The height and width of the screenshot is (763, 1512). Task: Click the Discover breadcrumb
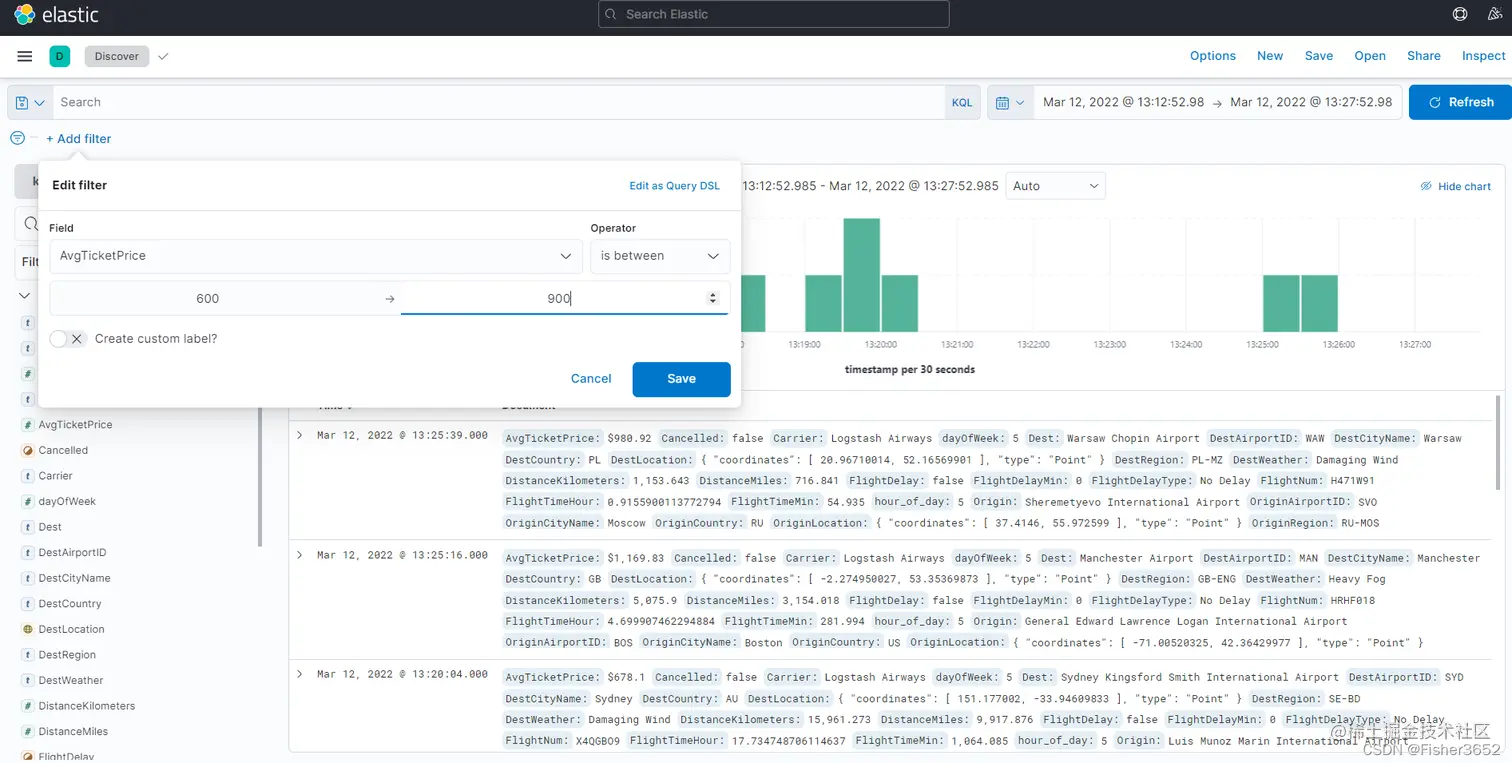[x=117, y=56]
